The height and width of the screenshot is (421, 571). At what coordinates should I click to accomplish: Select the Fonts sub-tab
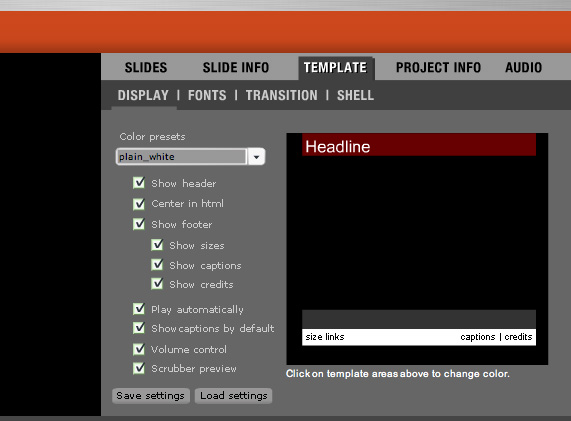[x=207, y=95]
